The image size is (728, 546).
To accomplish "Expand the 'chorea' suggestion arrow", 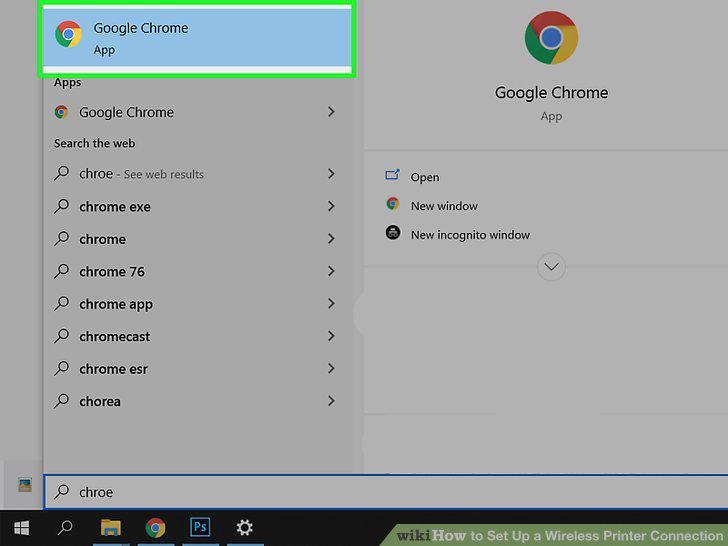I will click(x=331, y=401).
